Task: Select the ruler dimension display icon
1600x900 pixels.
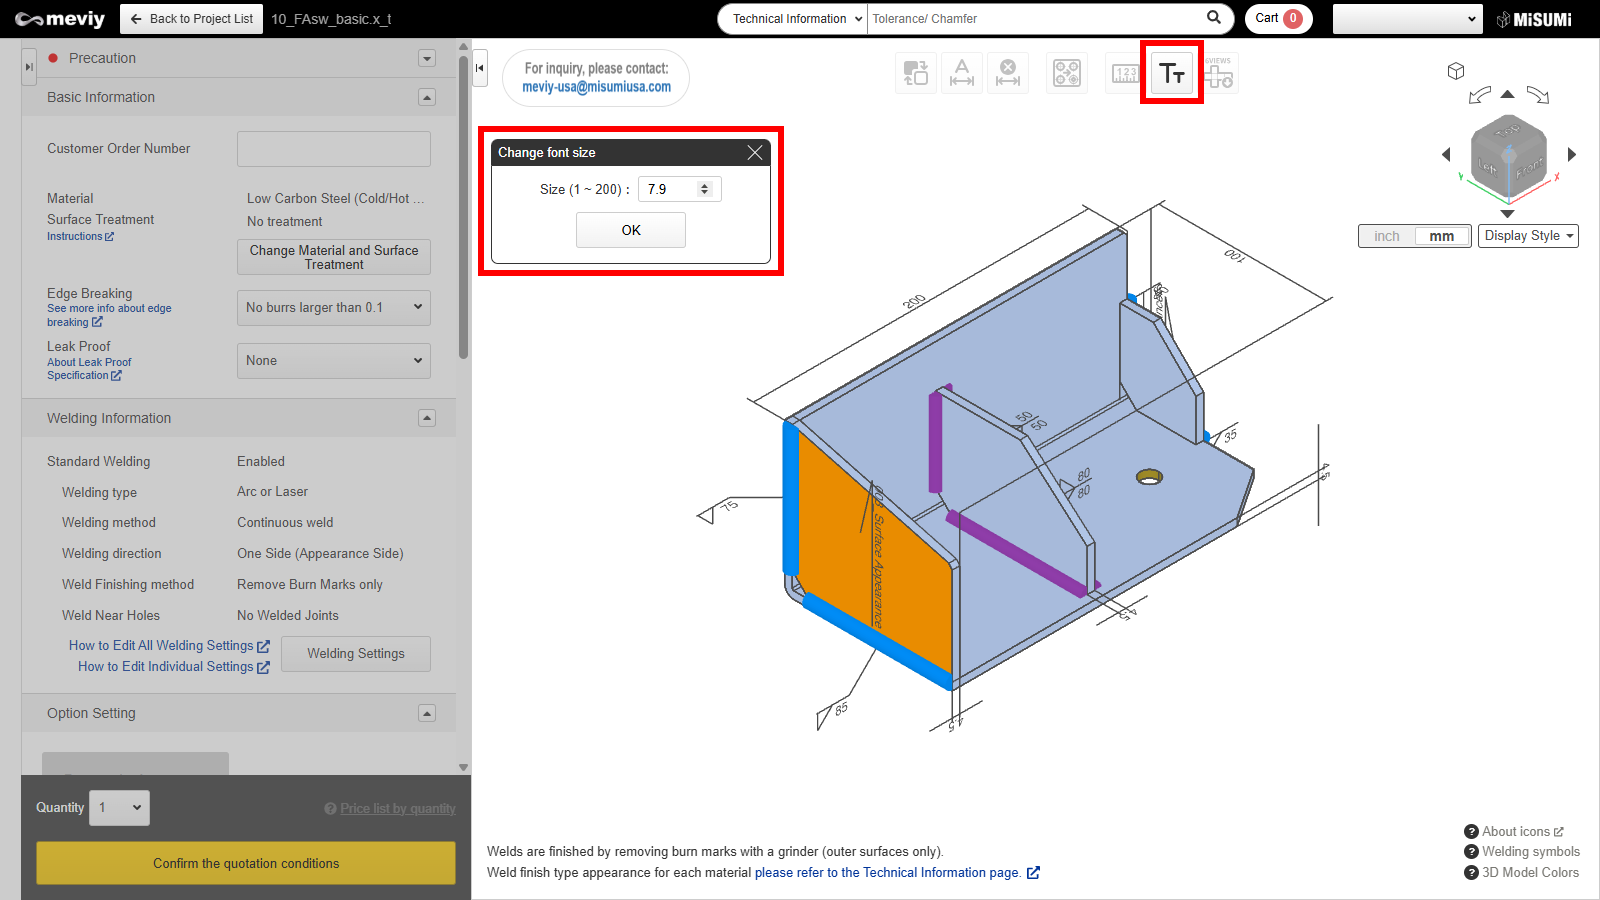Action: 1125,74
